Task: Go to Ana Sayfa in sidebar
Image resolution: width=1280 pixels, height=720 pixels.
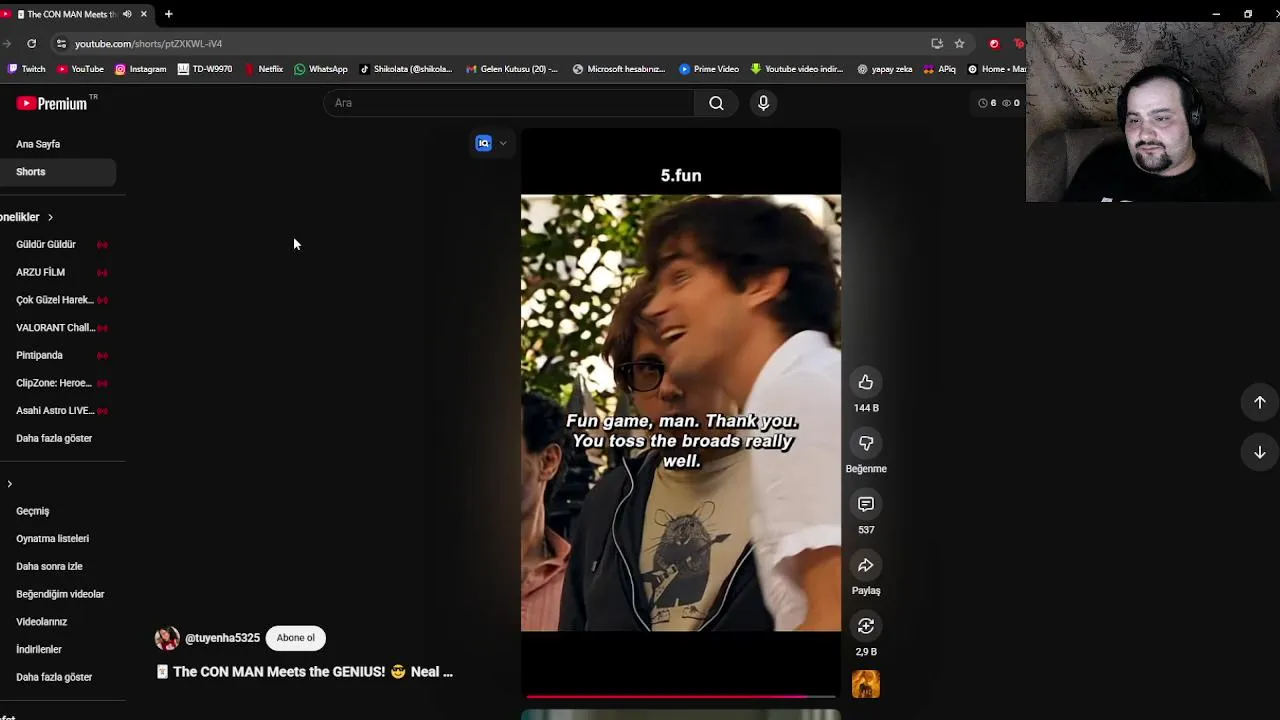Action: click(x=38, y=144)
